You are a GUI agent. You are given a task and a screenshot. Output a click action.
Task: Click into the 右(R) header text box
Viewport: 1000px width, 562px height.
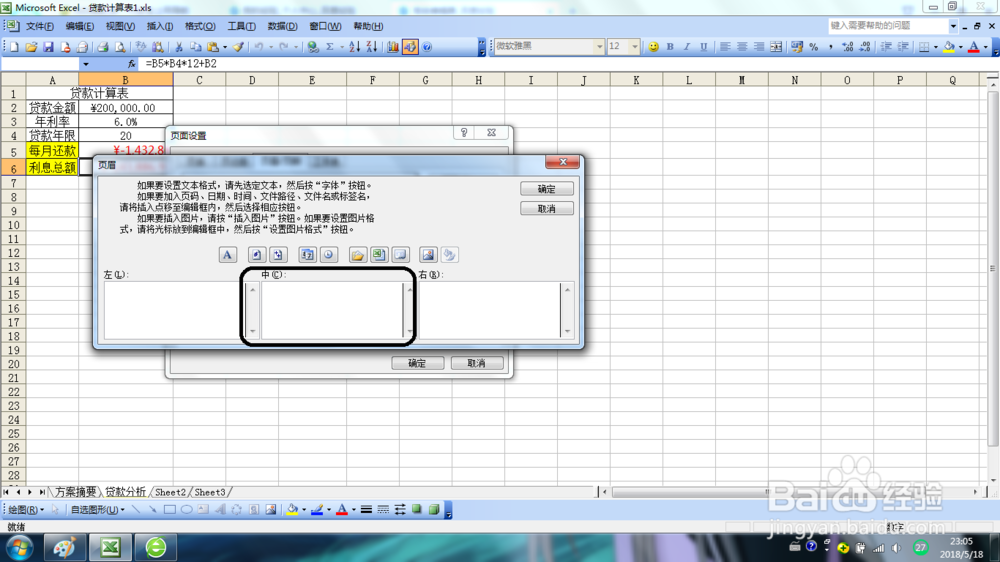489,310
